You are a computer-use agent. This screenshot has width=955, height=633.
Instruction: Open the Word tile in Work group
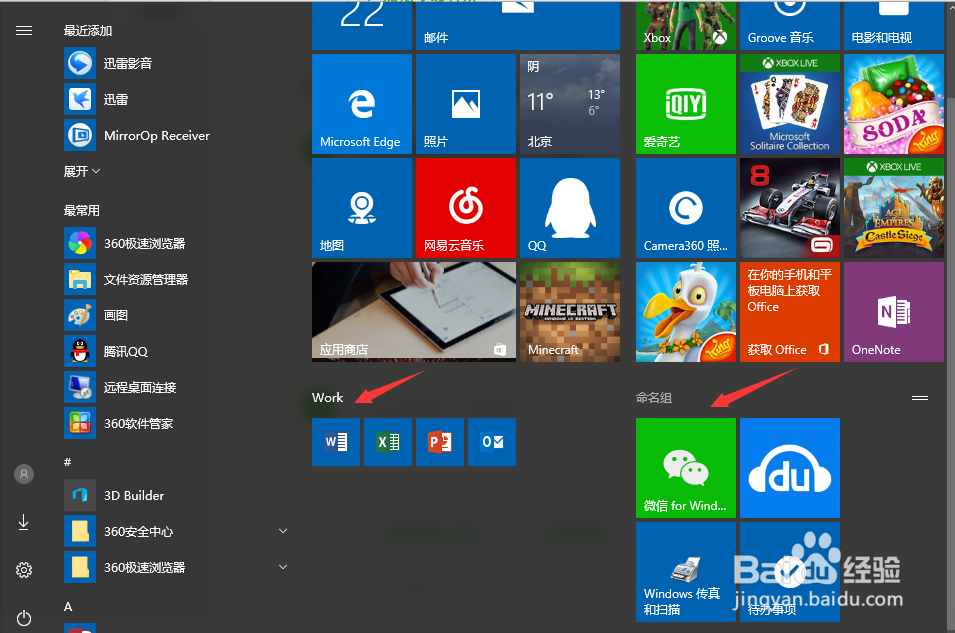[x=336, y=442]
